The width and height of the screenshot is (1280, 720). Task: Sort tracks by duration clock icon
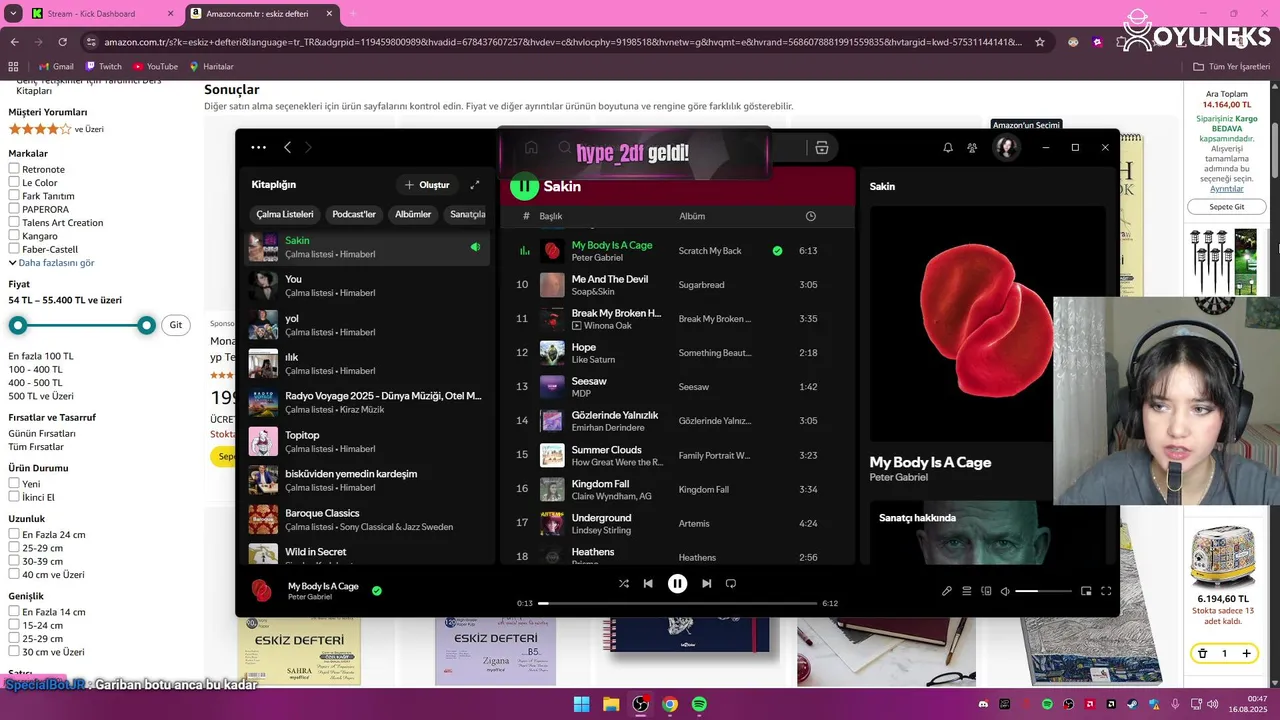coord(810,216)
